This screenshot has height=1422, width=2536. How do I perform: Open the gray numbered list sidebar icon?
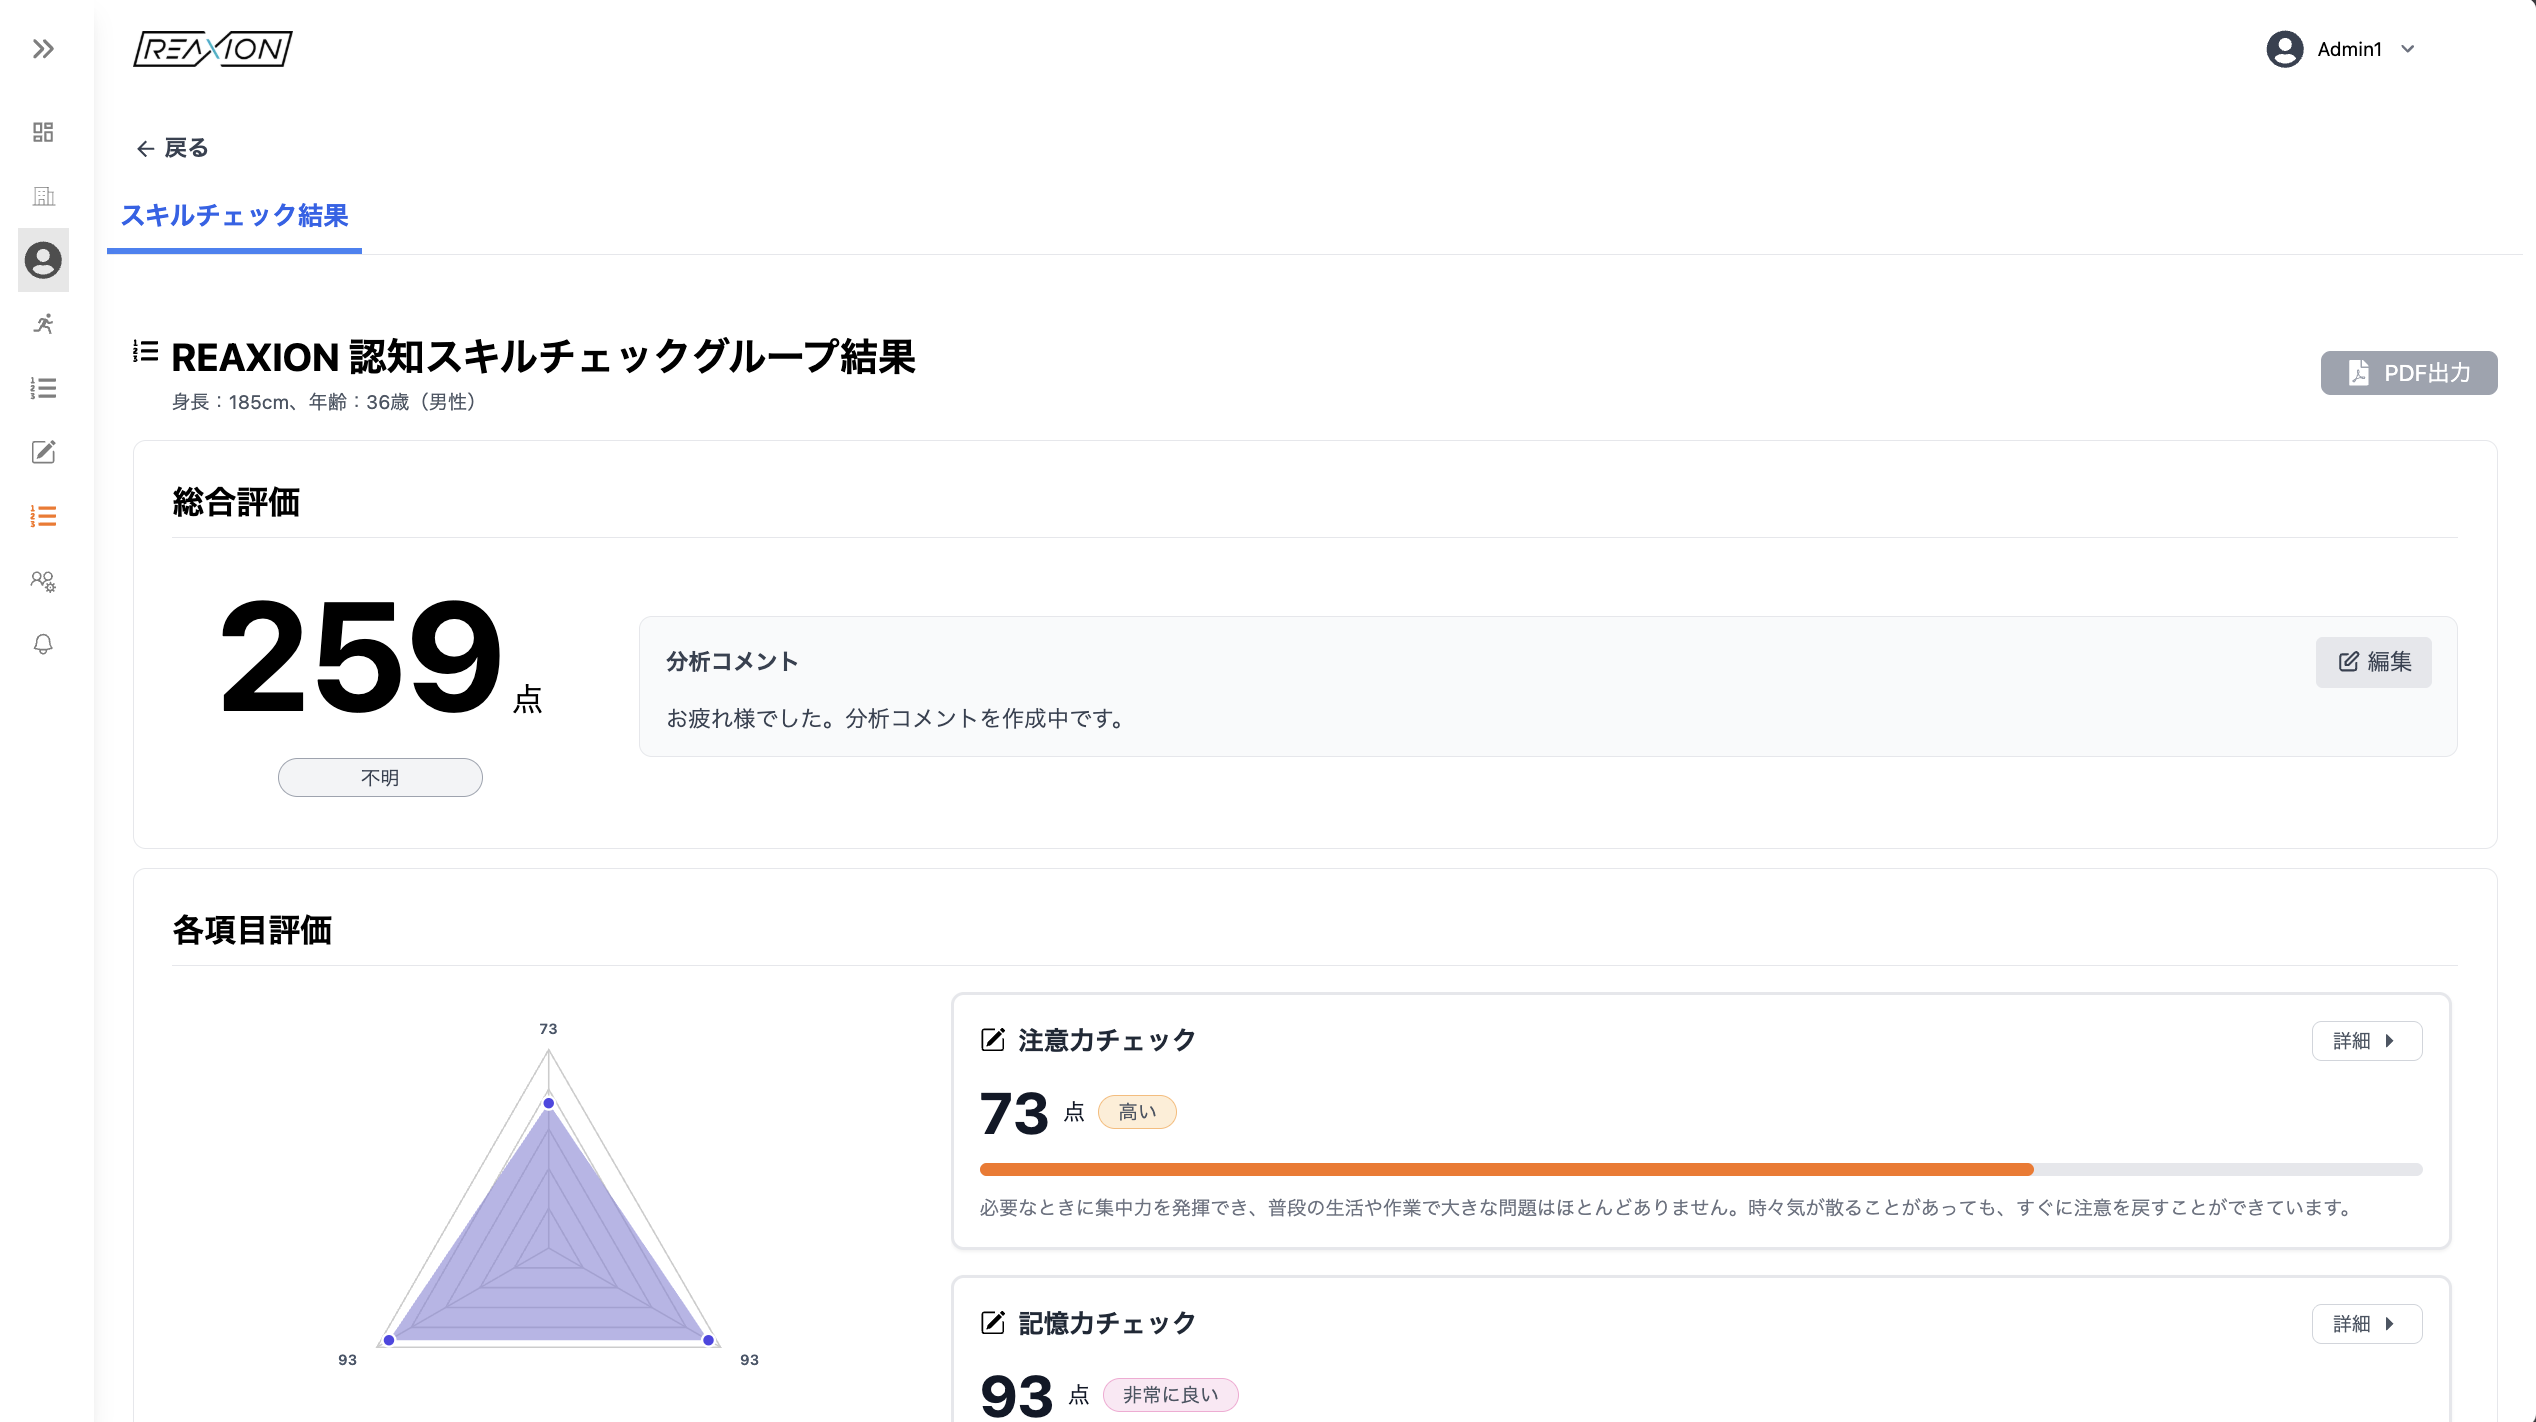[42, 388]
